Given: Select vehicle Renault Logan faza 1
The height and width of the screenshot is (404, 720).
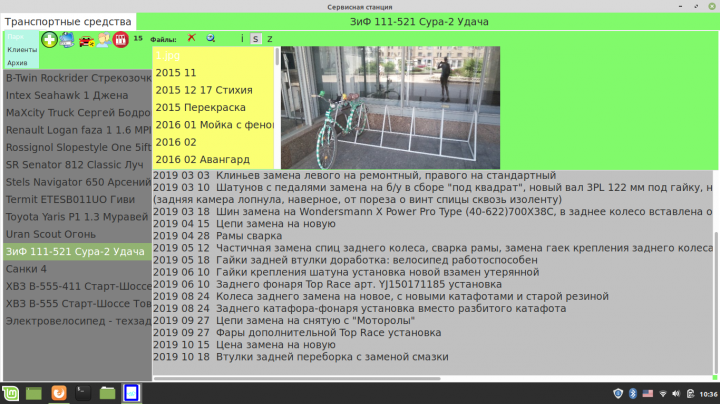Looking at the screenshot, I should (x=78, y=130).
